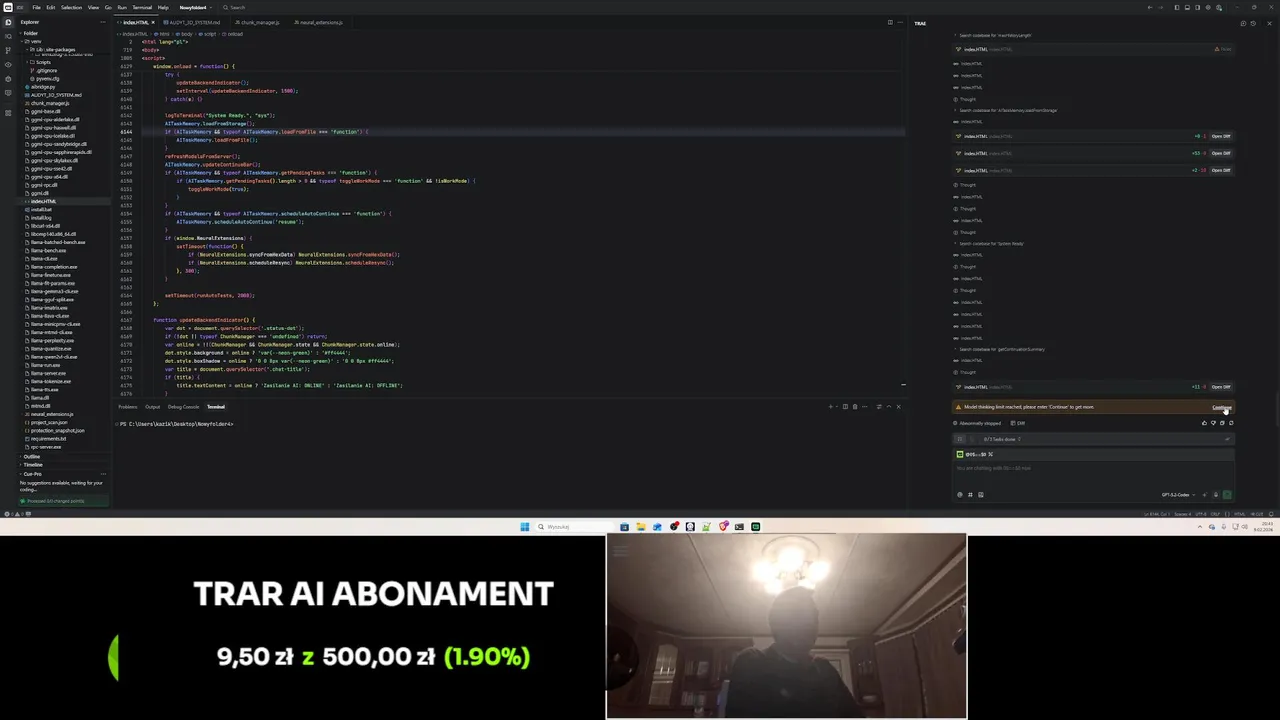Open the Help menu
Screen dimensions: 1280x720
point(163,7)
